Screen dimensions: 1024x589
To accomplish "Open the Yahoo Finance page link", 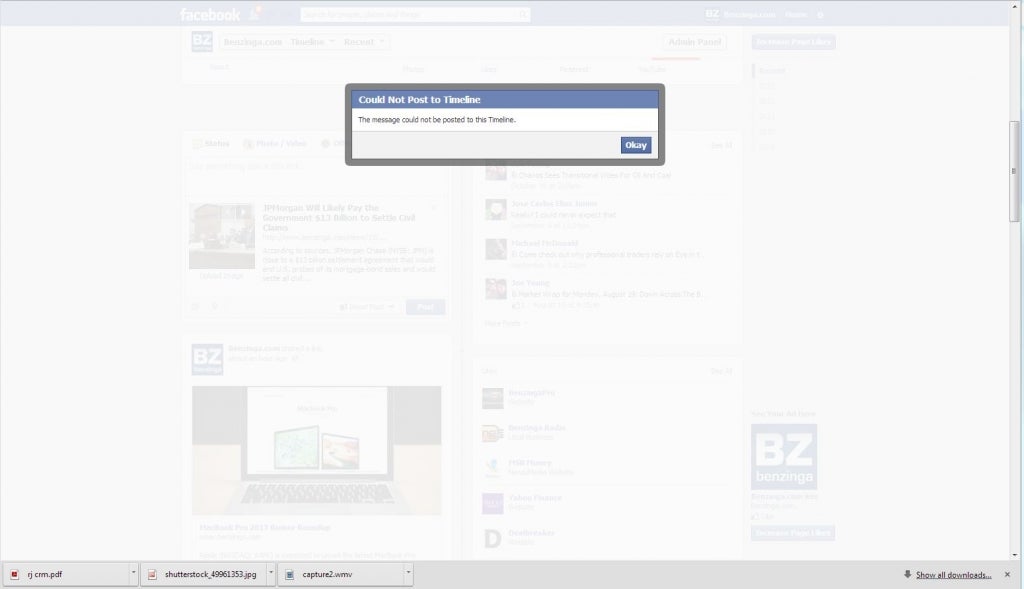I will click(x=535, y=498).
